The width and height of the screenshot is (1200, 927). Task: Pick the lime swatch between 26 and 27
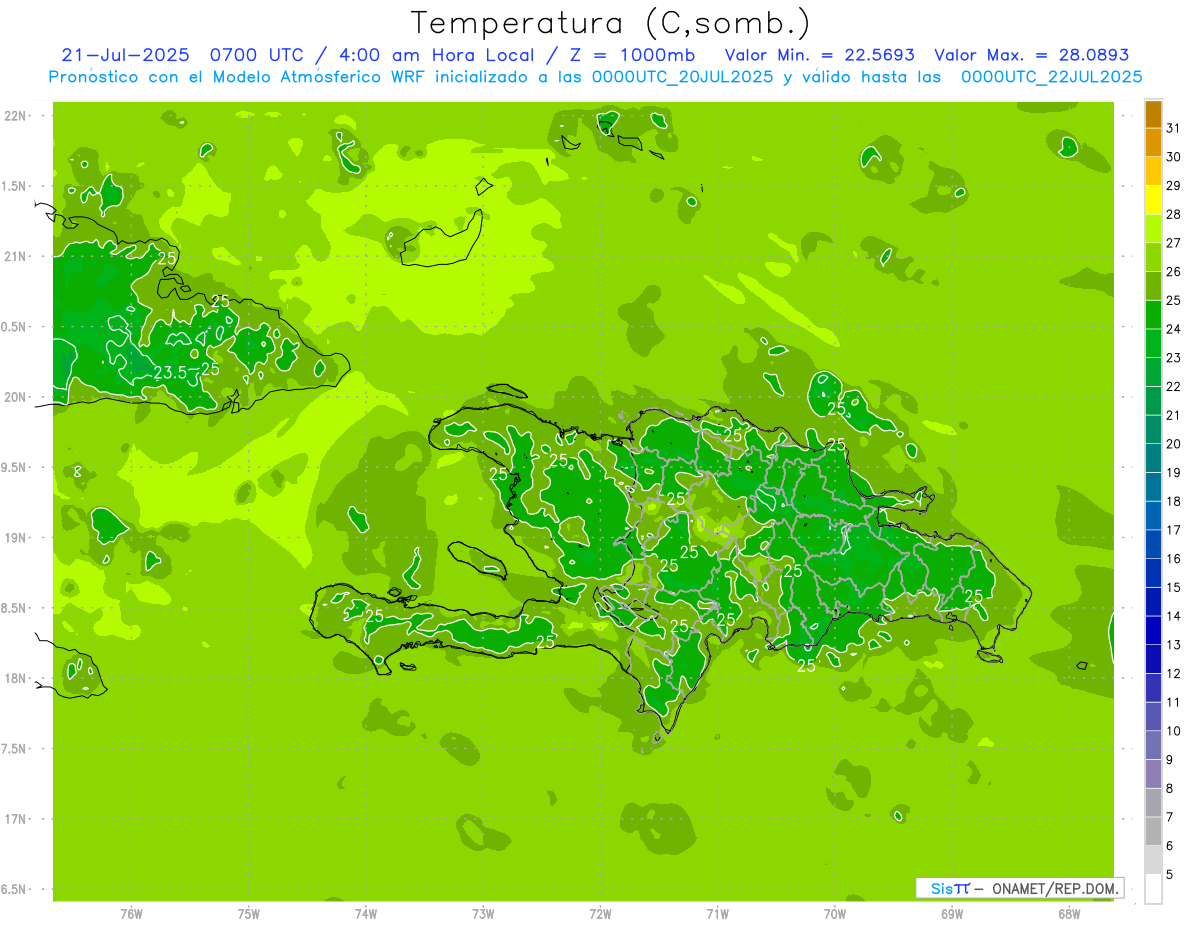[1153, 257]
